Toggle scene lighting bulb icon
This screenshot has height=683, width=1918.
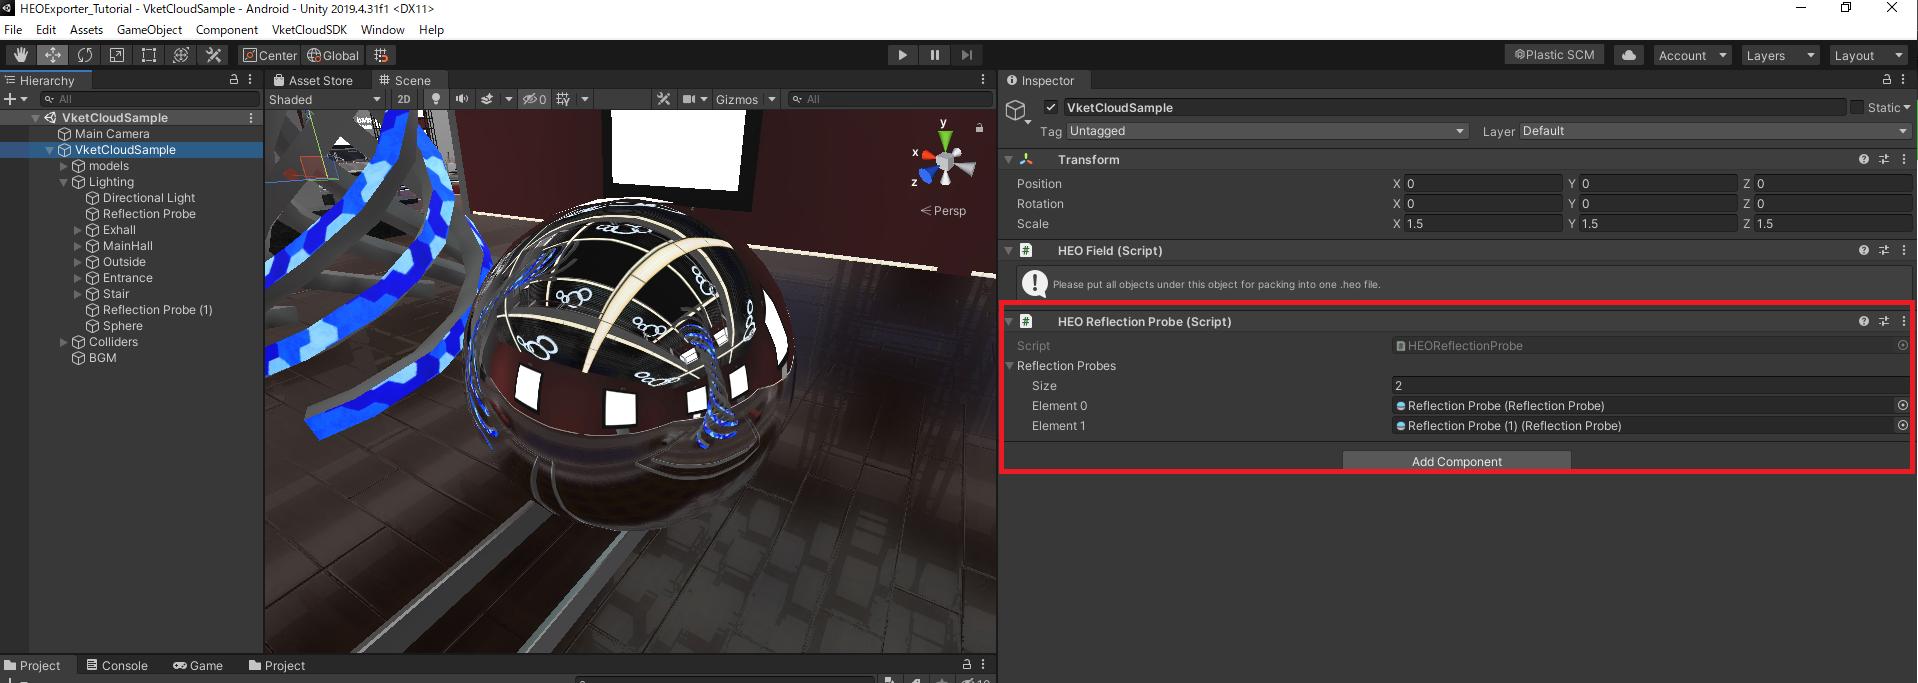point(435,99)
